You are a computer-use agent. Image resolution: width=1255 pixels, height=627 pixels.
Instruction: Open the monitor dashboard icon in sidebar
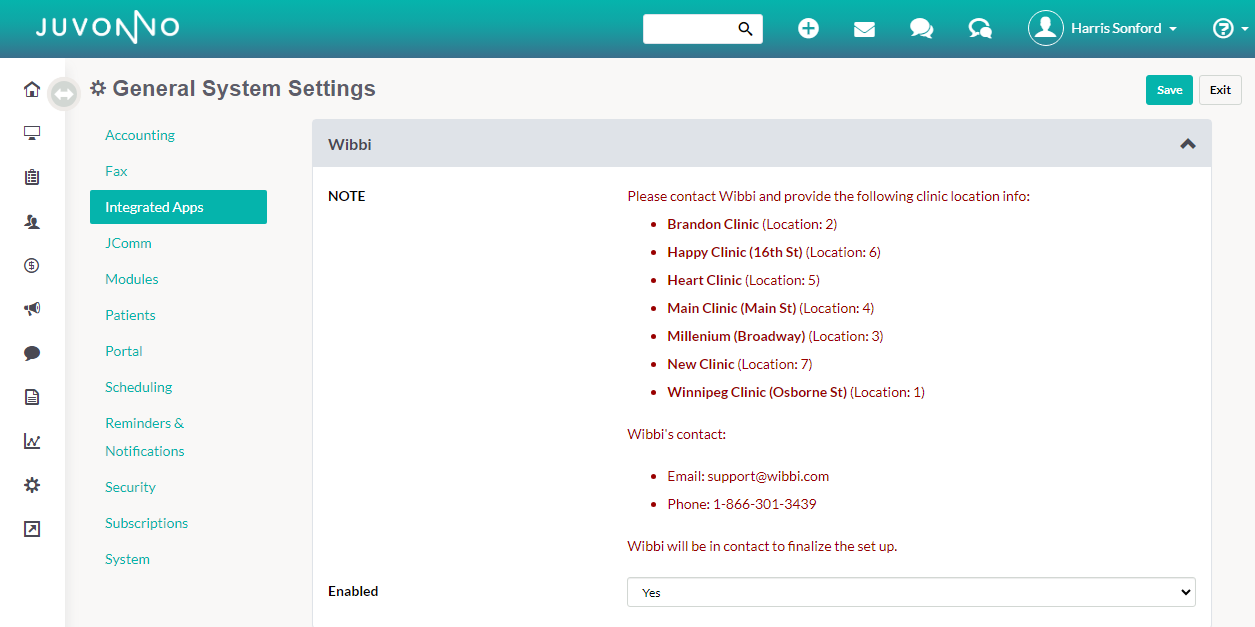[x=32, y=133]
